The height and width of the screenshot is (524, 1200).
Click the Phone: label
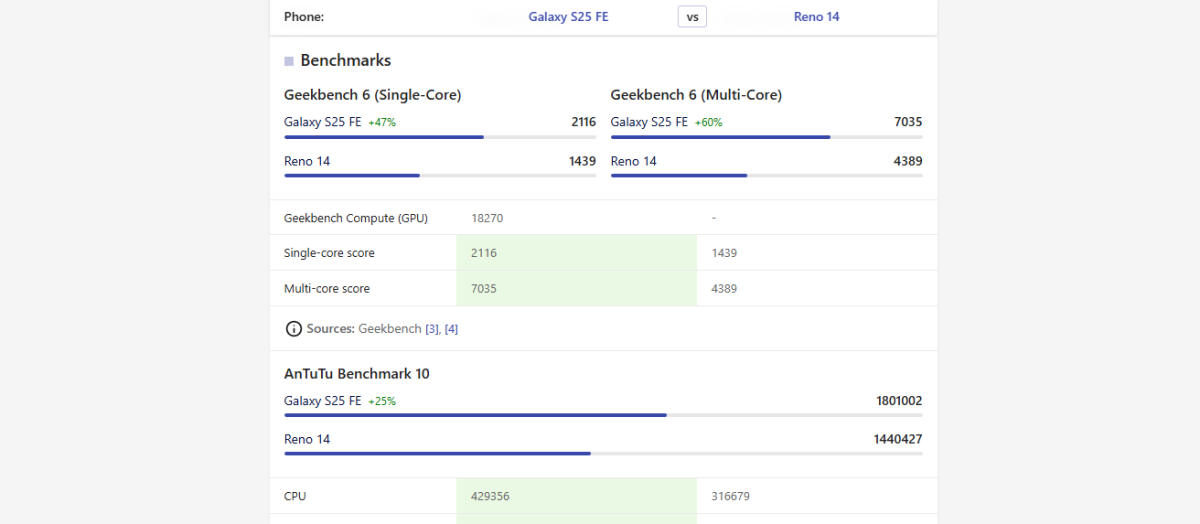coord(304,17)
